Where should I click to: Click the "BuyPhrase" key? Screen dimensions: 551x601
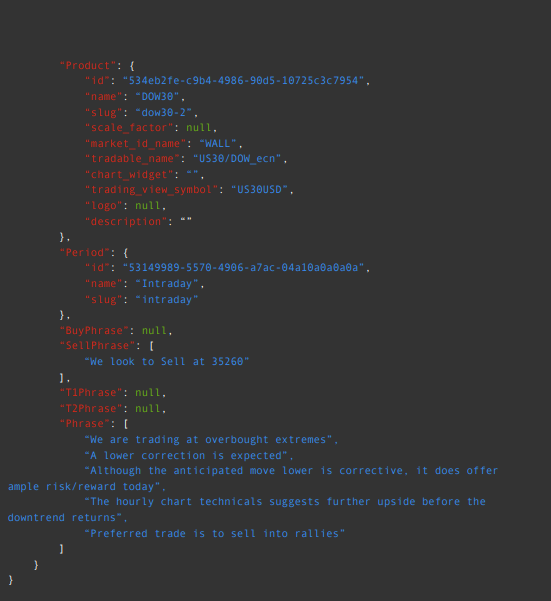pyautogui.click(x=94, y=330)
